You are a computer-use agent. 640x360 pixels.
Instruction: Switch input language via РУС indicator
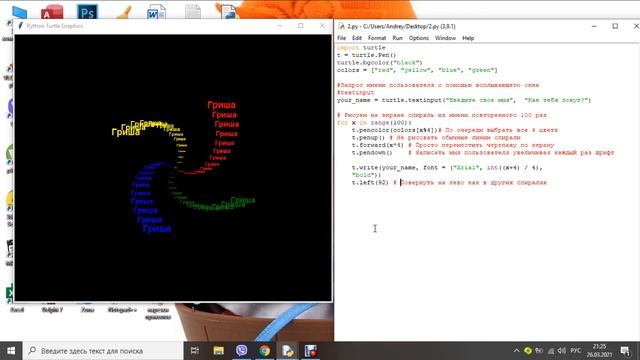pos(576,351)
